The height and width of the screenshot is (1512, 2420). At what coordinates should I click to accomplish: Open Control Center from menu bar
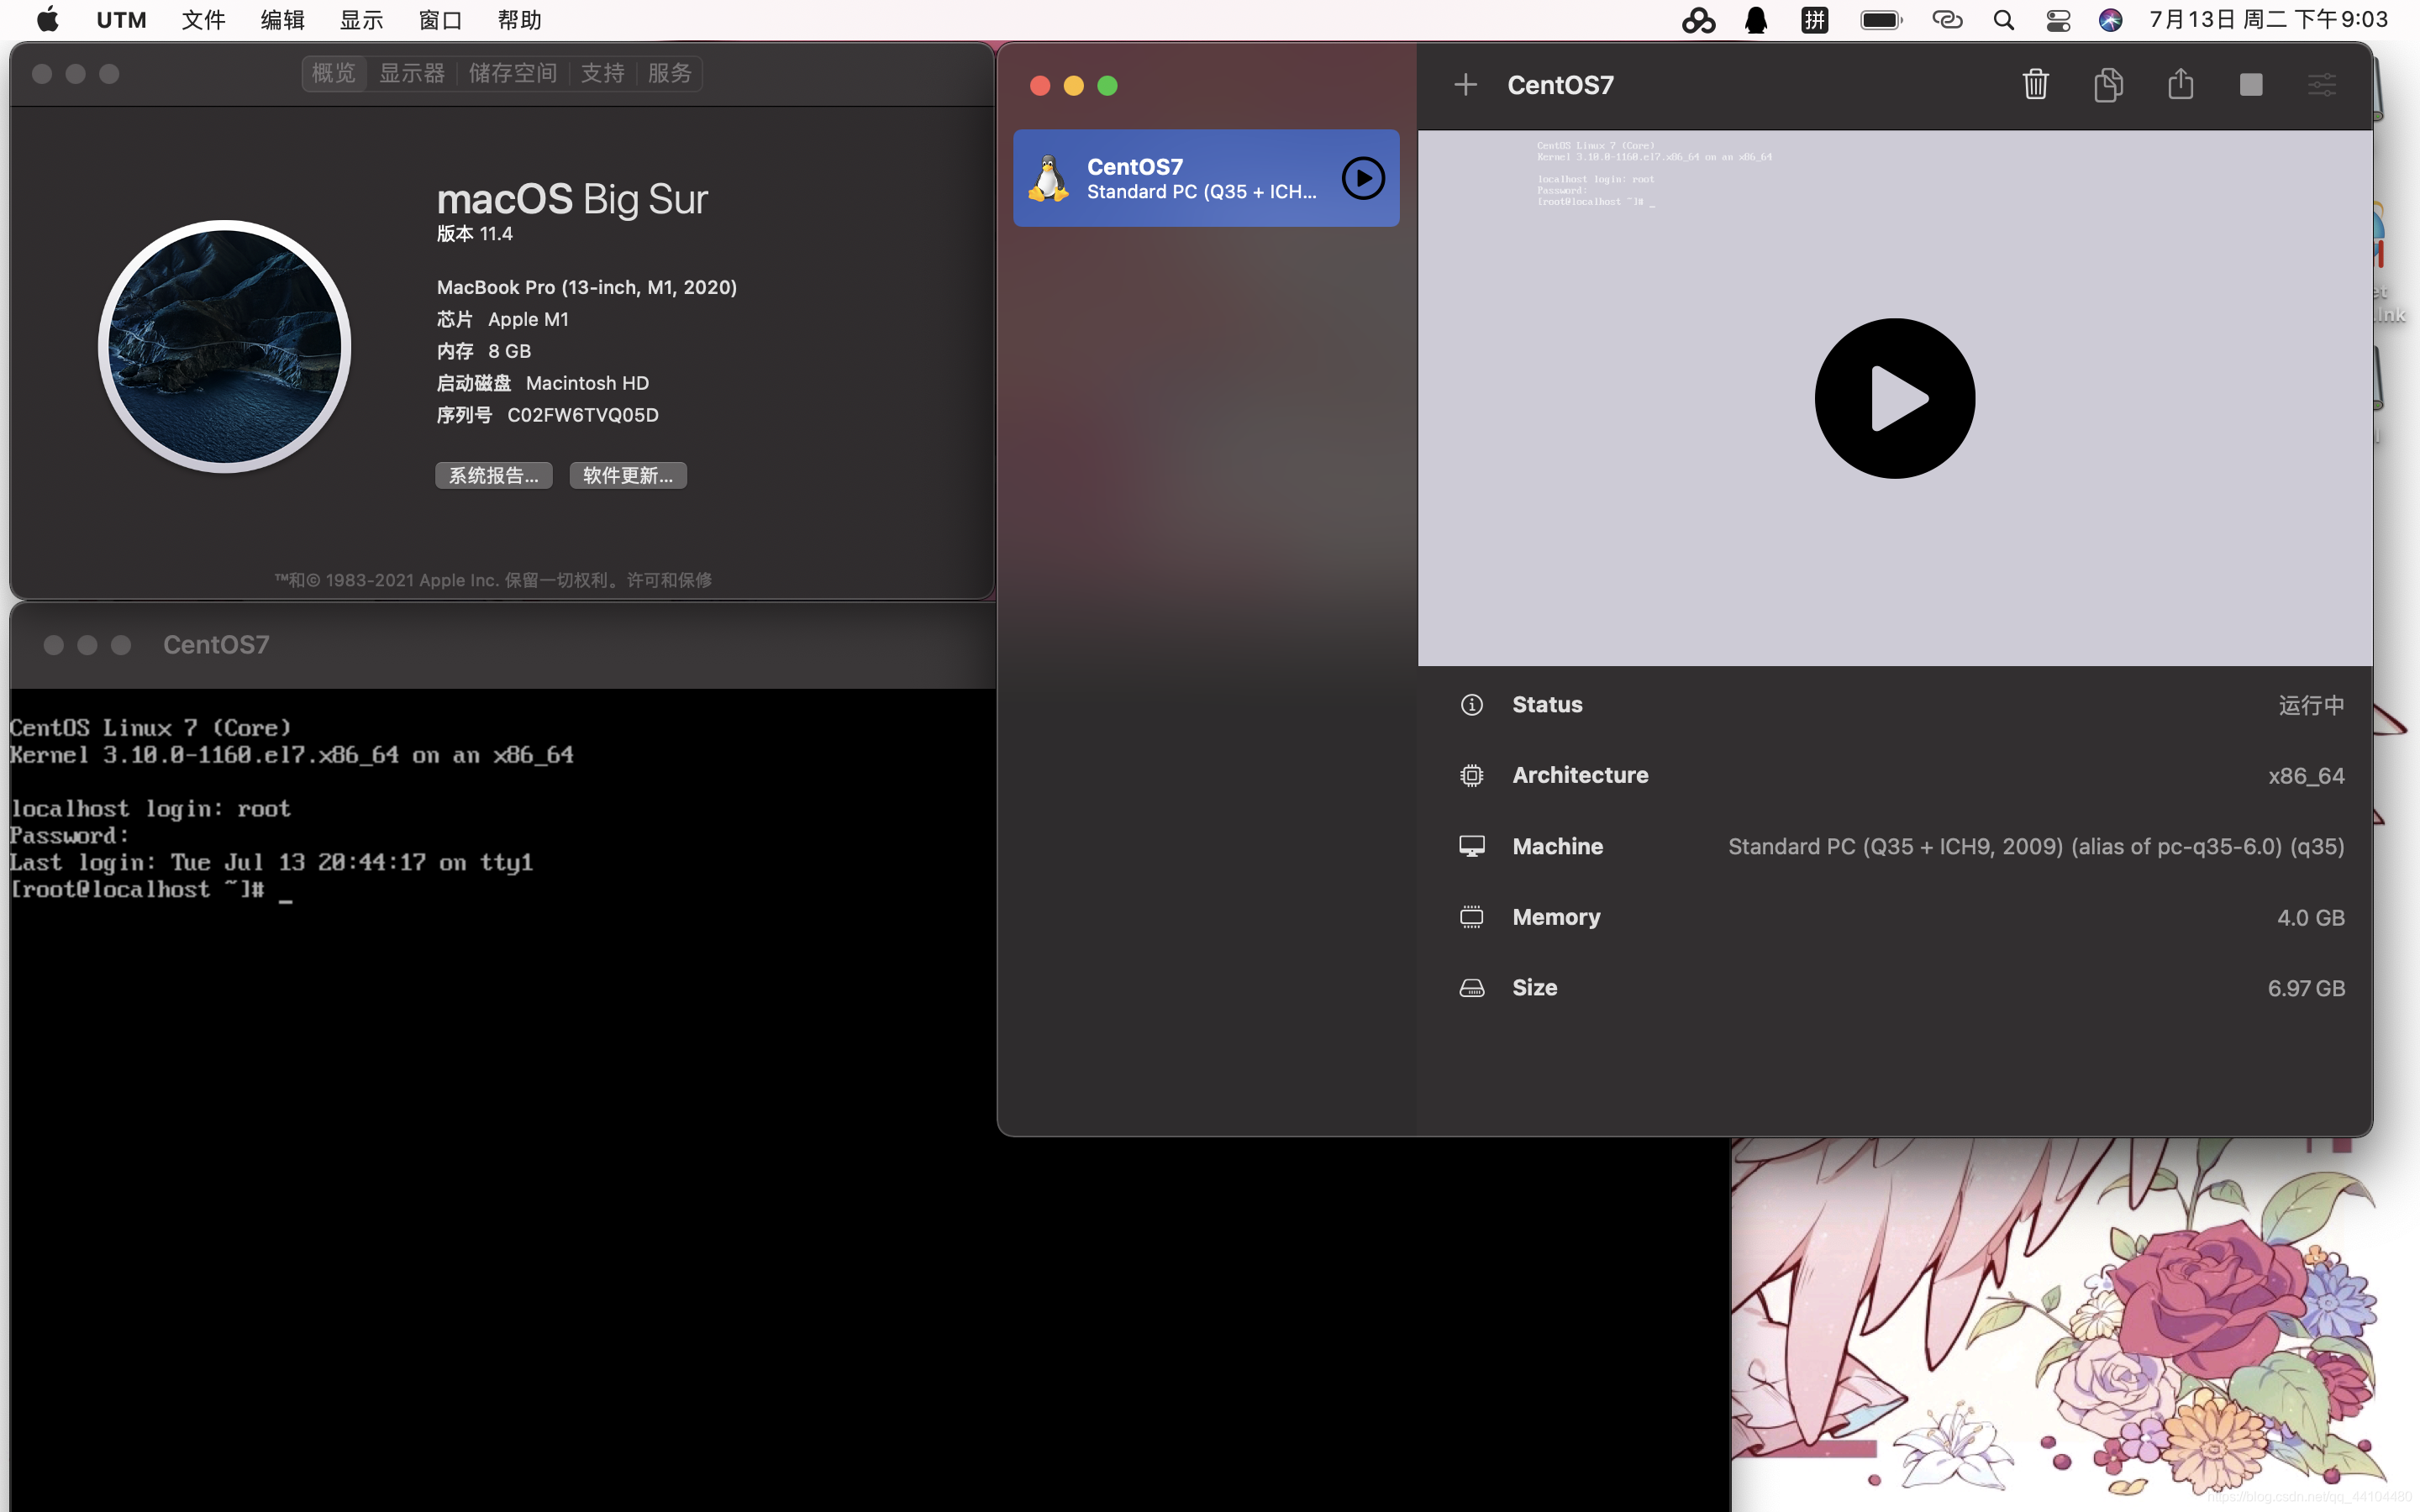click(x=2058, y=20)
